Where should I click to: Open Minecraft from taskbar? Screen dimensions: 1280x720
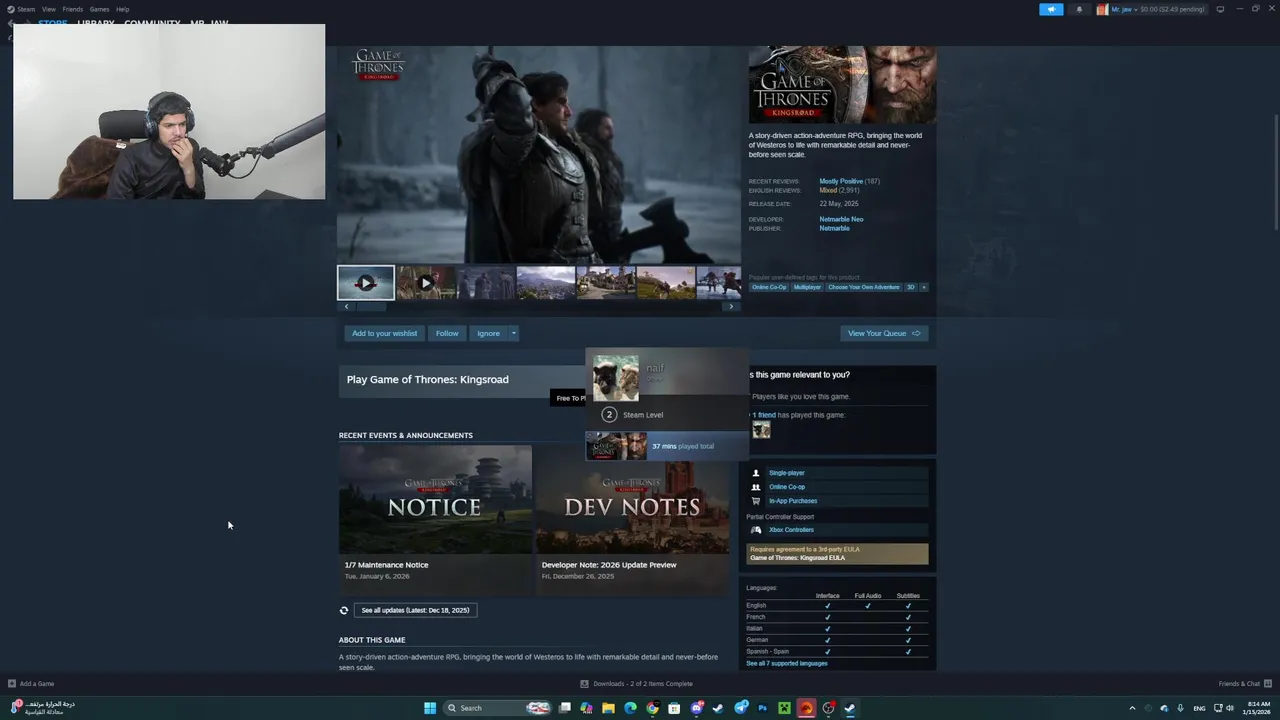[x=785, y=708]
